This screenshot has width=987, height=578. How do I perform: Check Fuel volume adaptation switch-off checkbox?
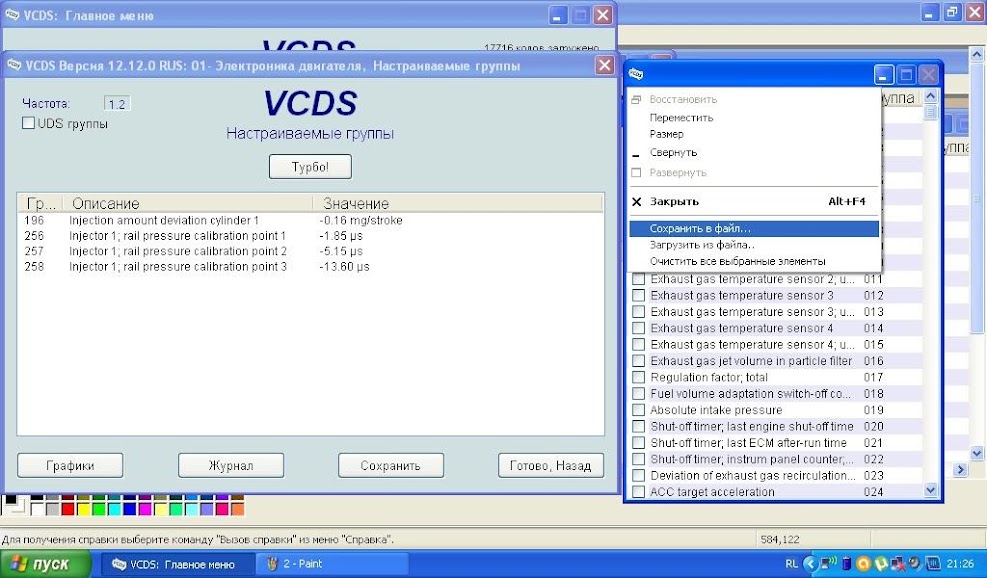point(638,394)
